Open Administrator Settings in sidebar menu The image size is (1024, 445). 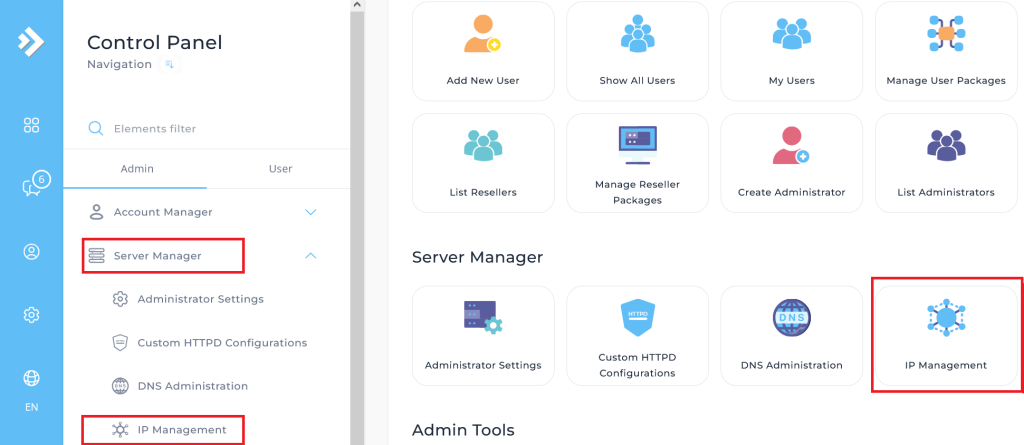[200, 299]
